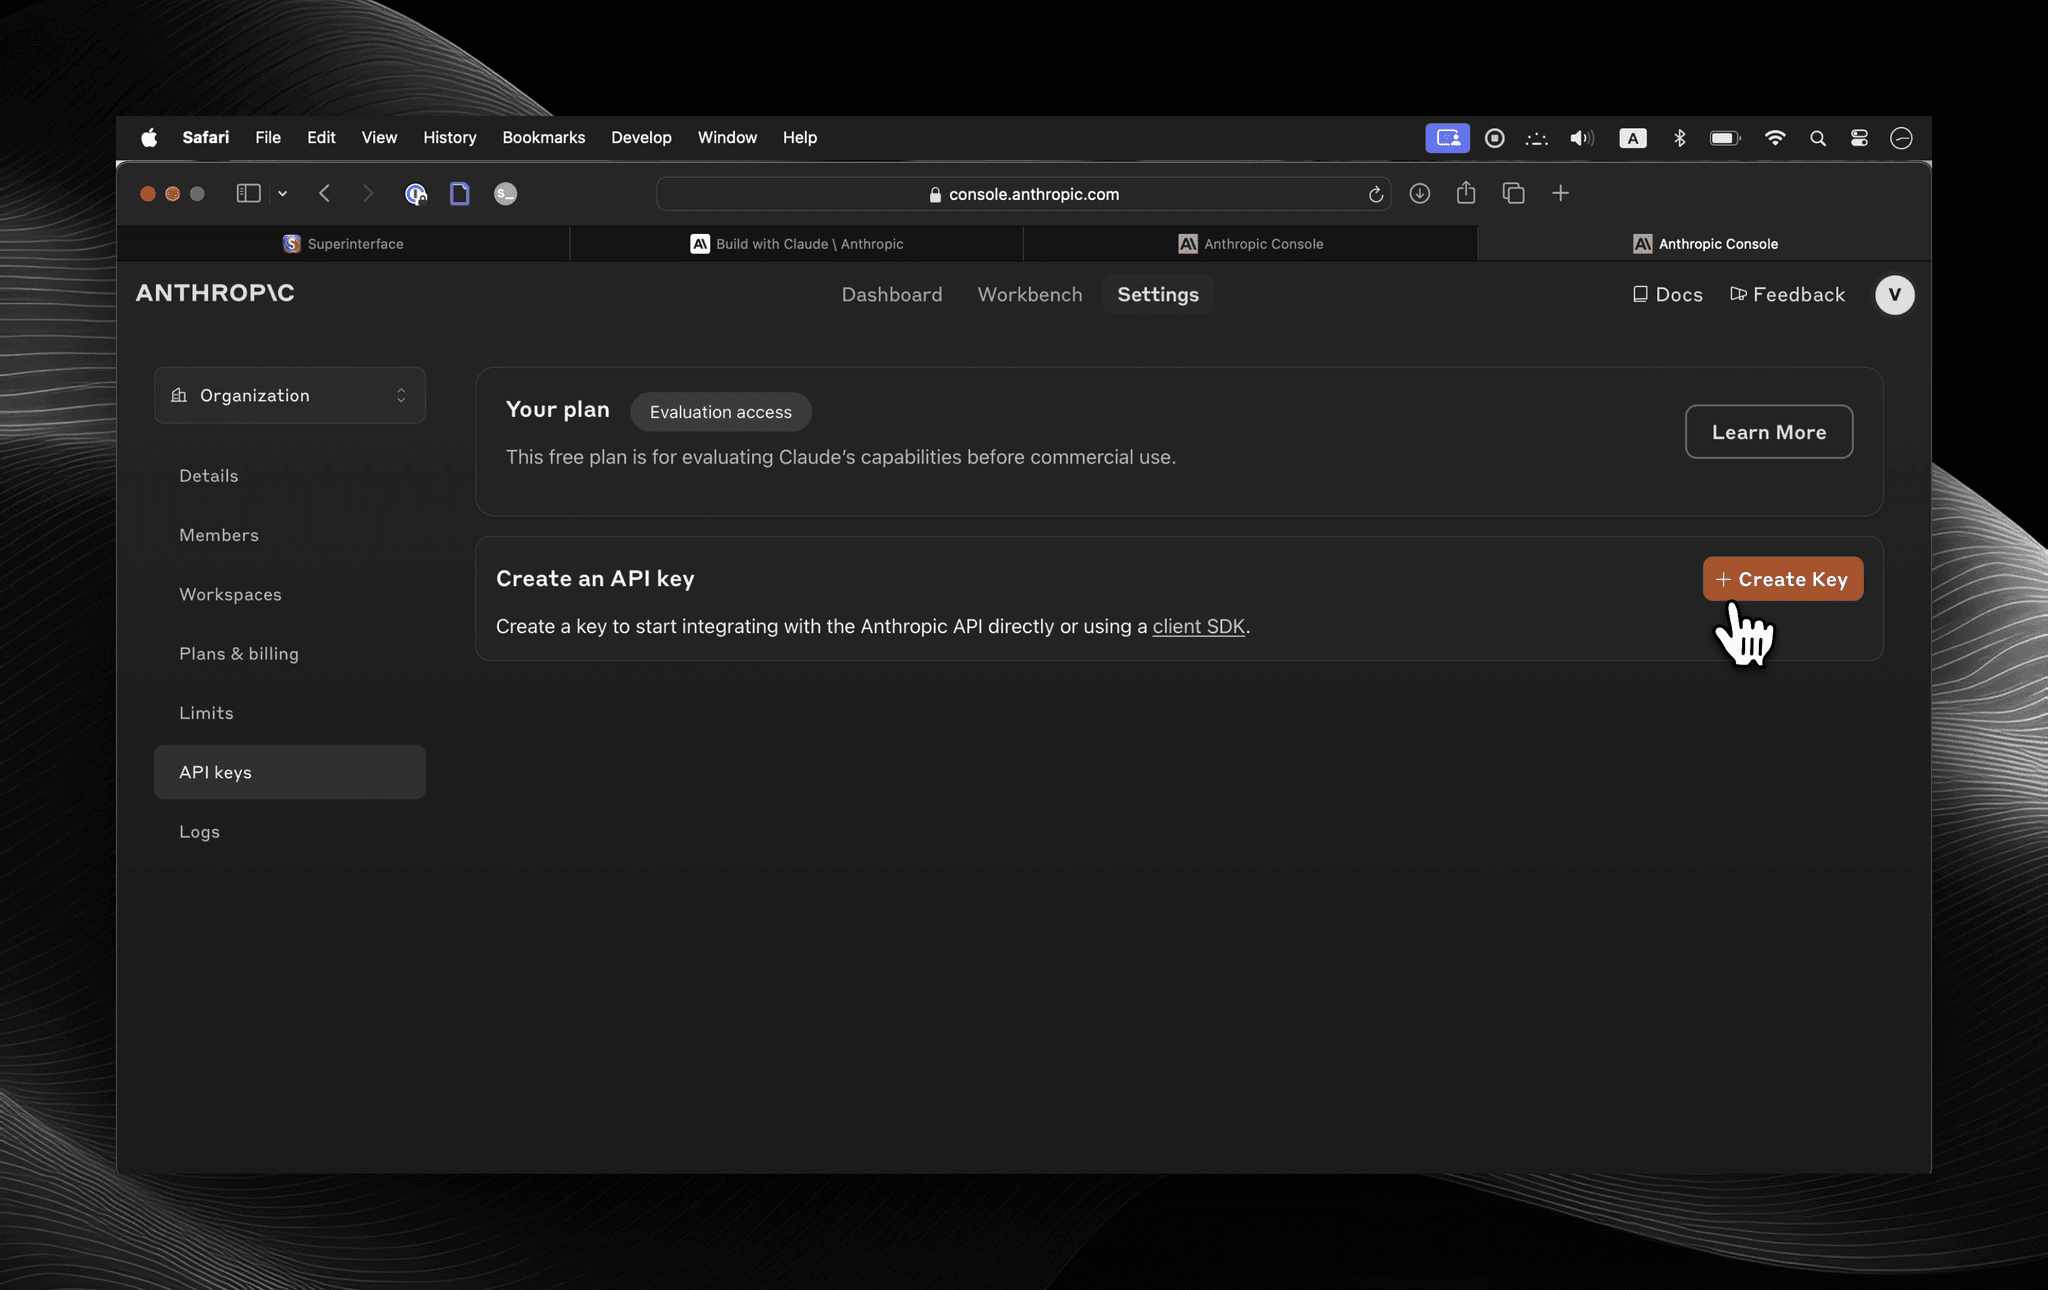Click the keyboard input source icon
Screen dimensions: 2048x1290
(x=1632, y=138)
